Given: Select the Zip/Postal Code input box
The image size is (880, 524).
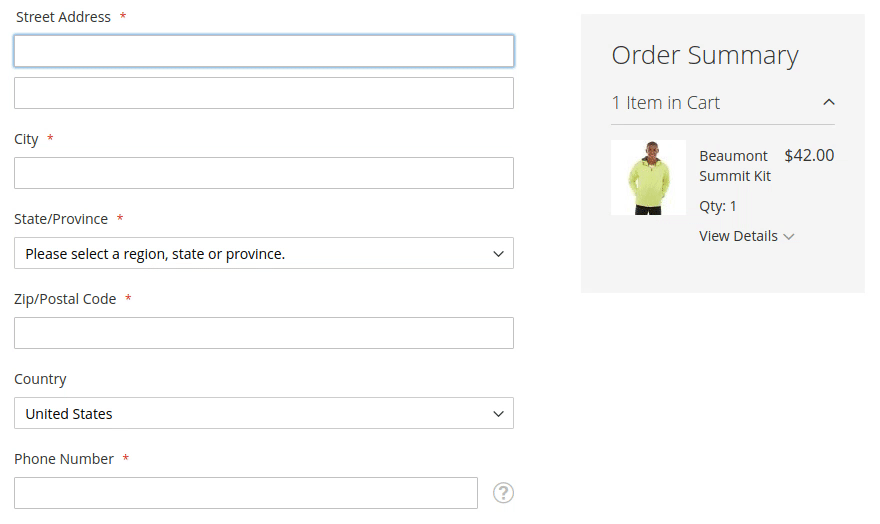Looking at the screenshot, I should tap(264, 333).
